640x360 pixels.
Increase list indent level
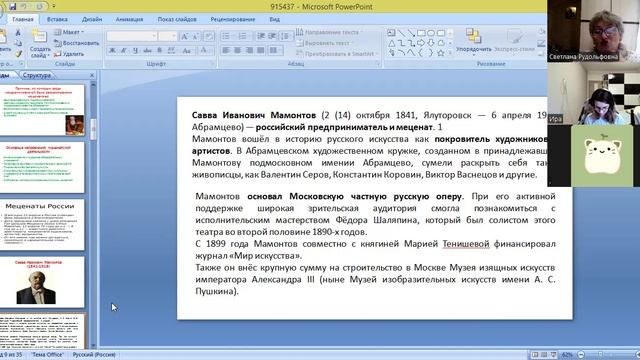coord(272,37)
